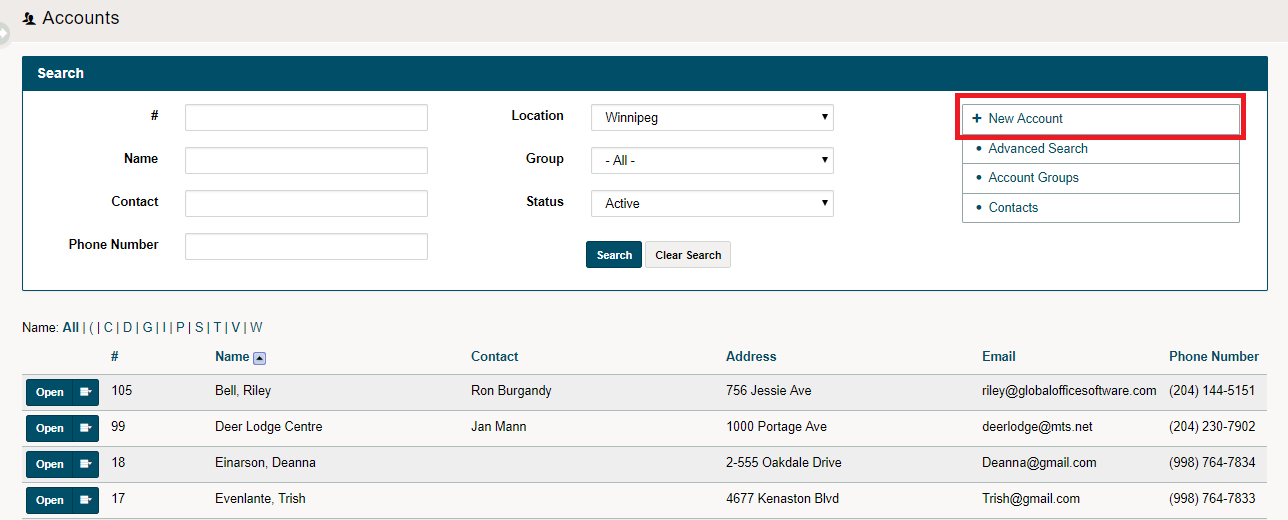Click phone number (998) 764-7833
This screenshot has width=1288, height=520.
coord(1212,499)
